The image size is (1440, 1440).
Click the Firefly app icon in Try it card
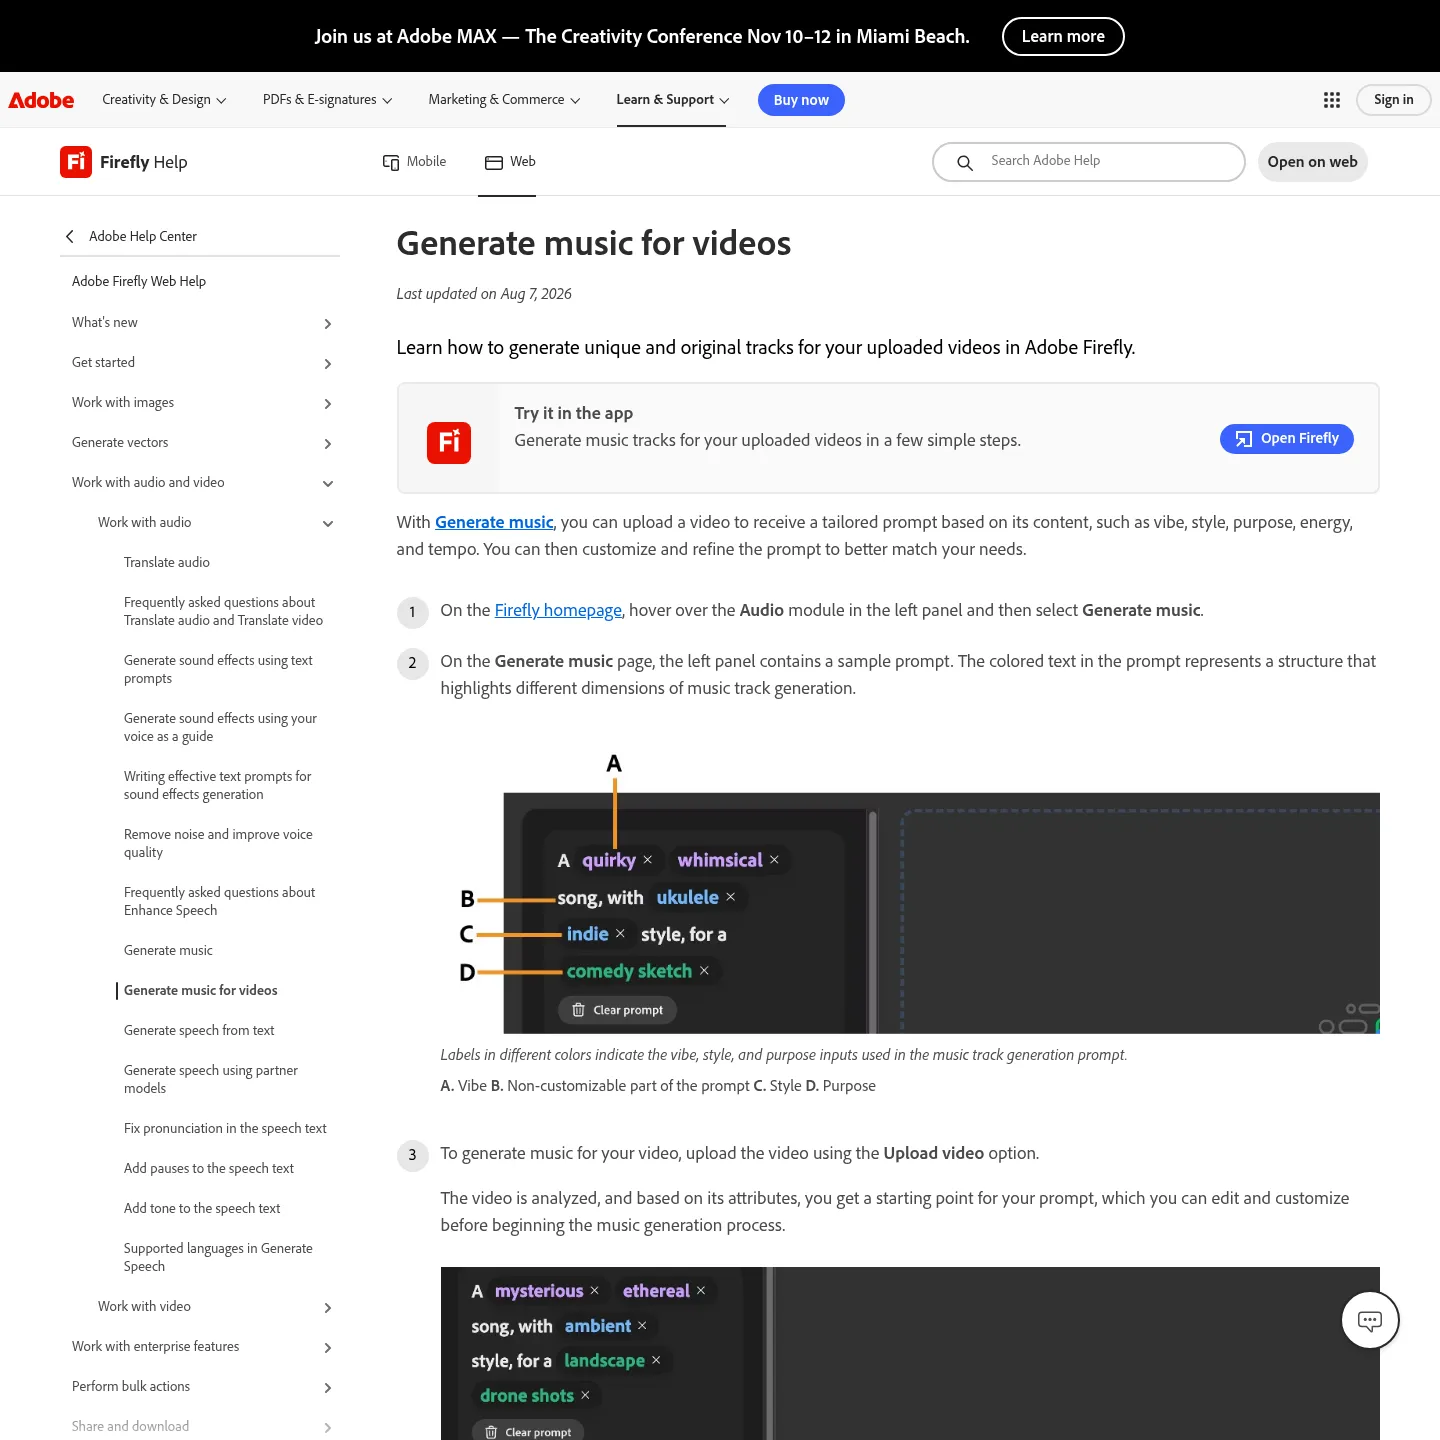tap(449, 442)
